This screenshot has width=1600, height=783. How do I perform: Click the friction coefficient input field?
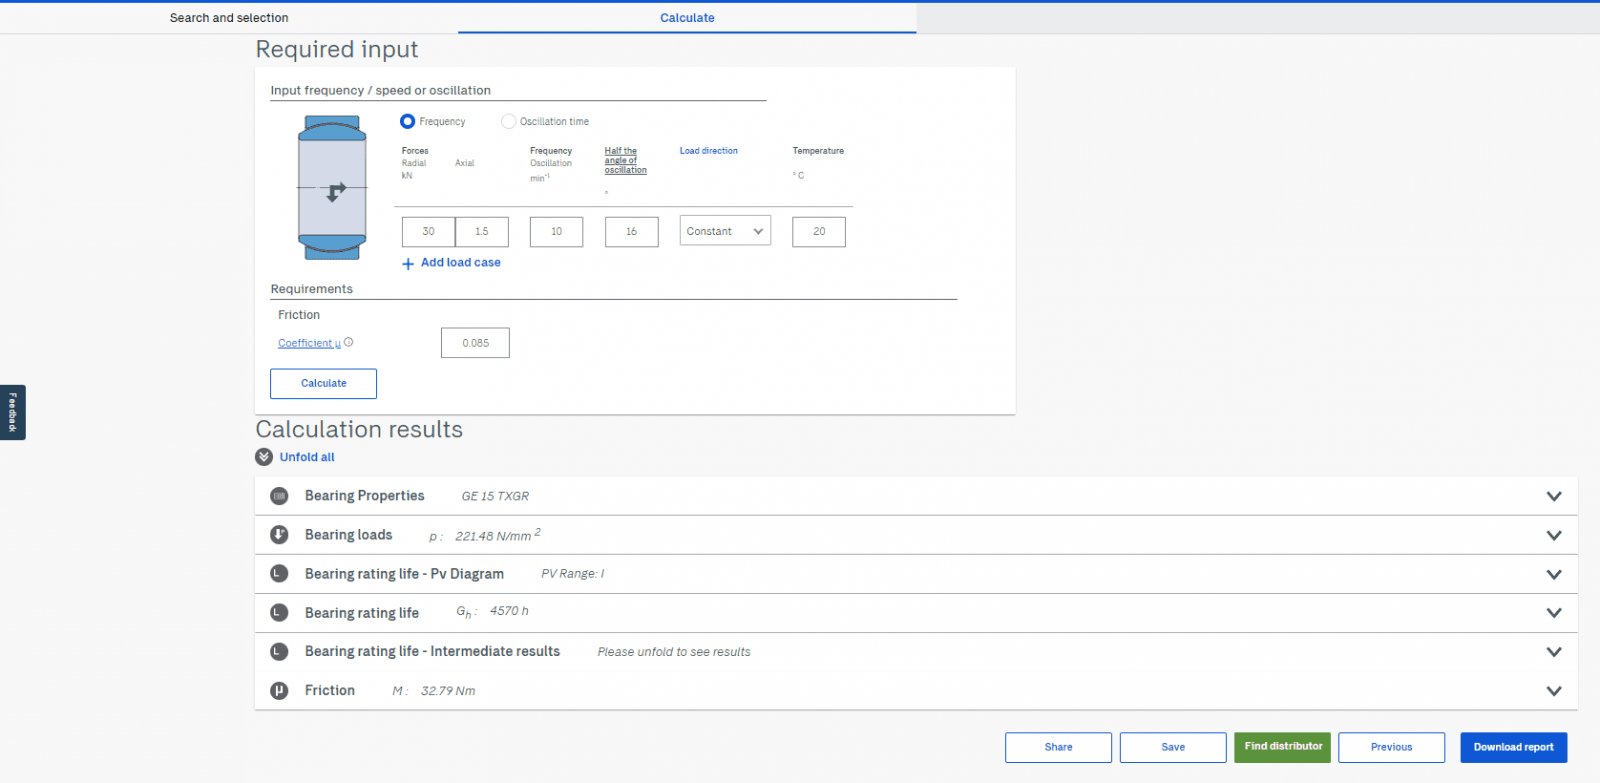[475, 343]
